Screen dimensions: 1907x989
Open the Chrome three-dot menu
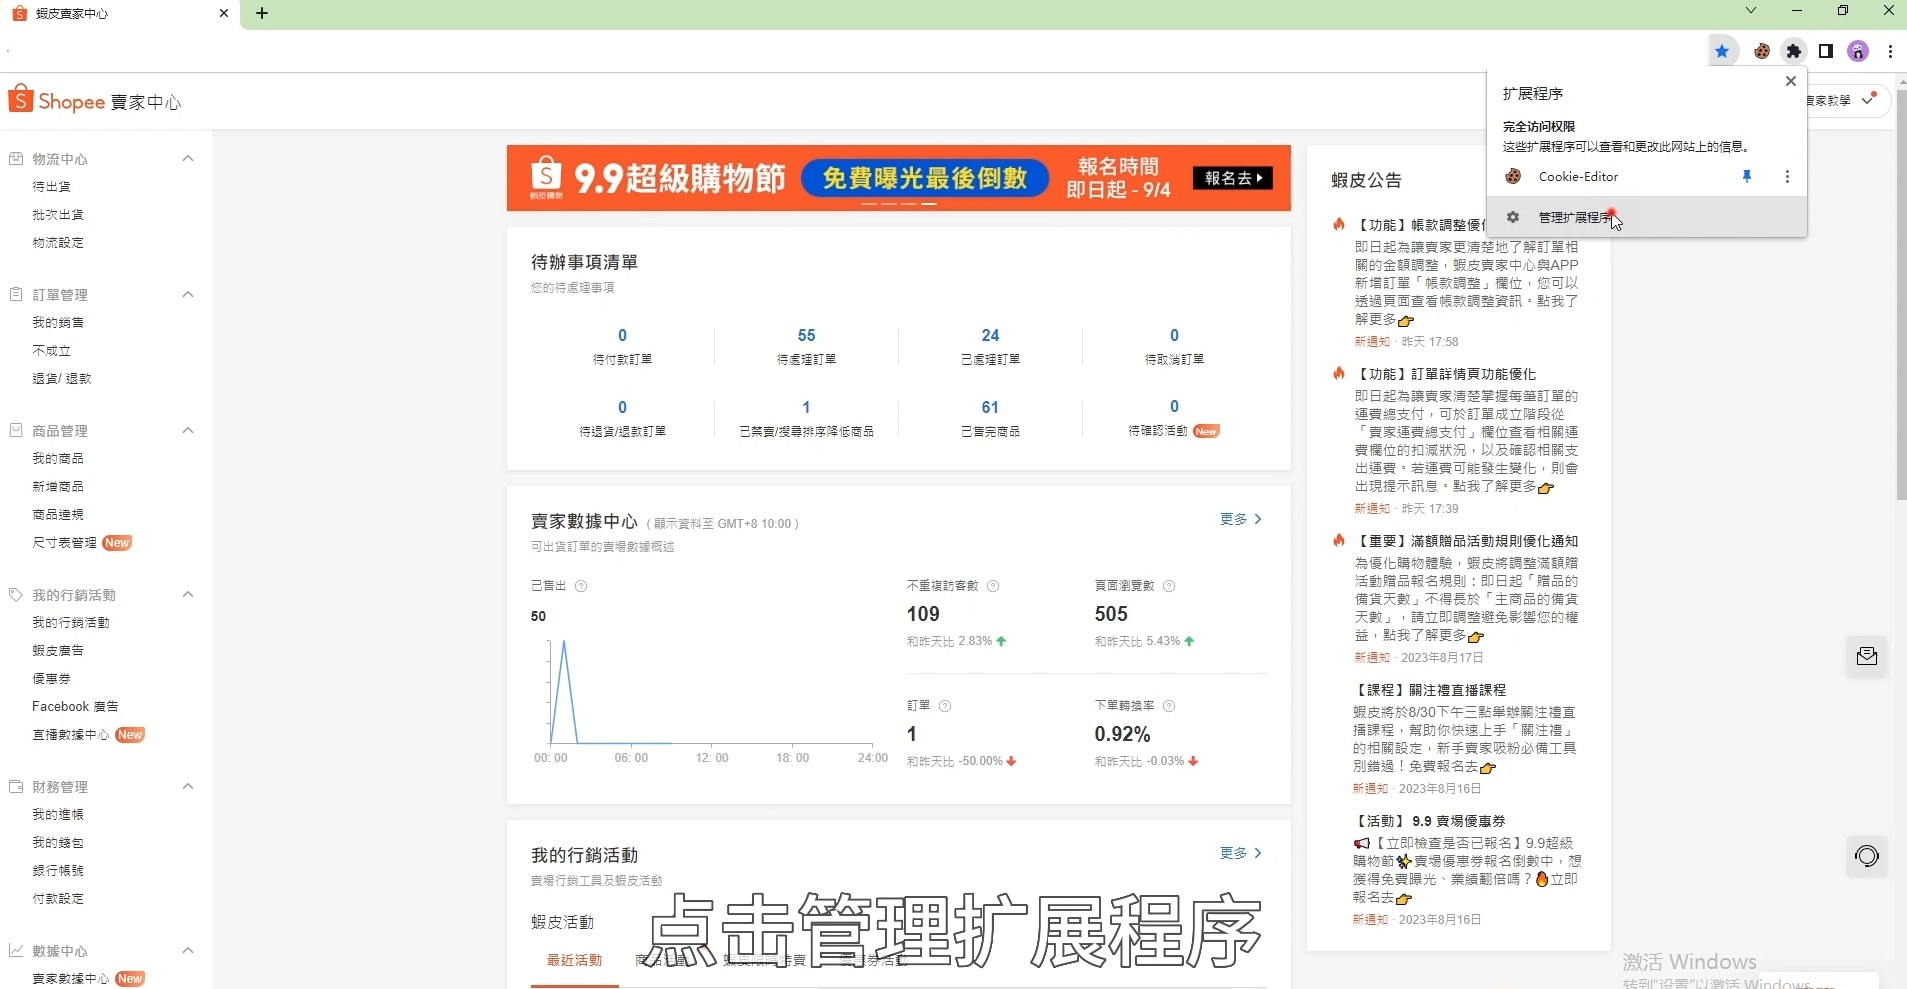[1890, 51]
